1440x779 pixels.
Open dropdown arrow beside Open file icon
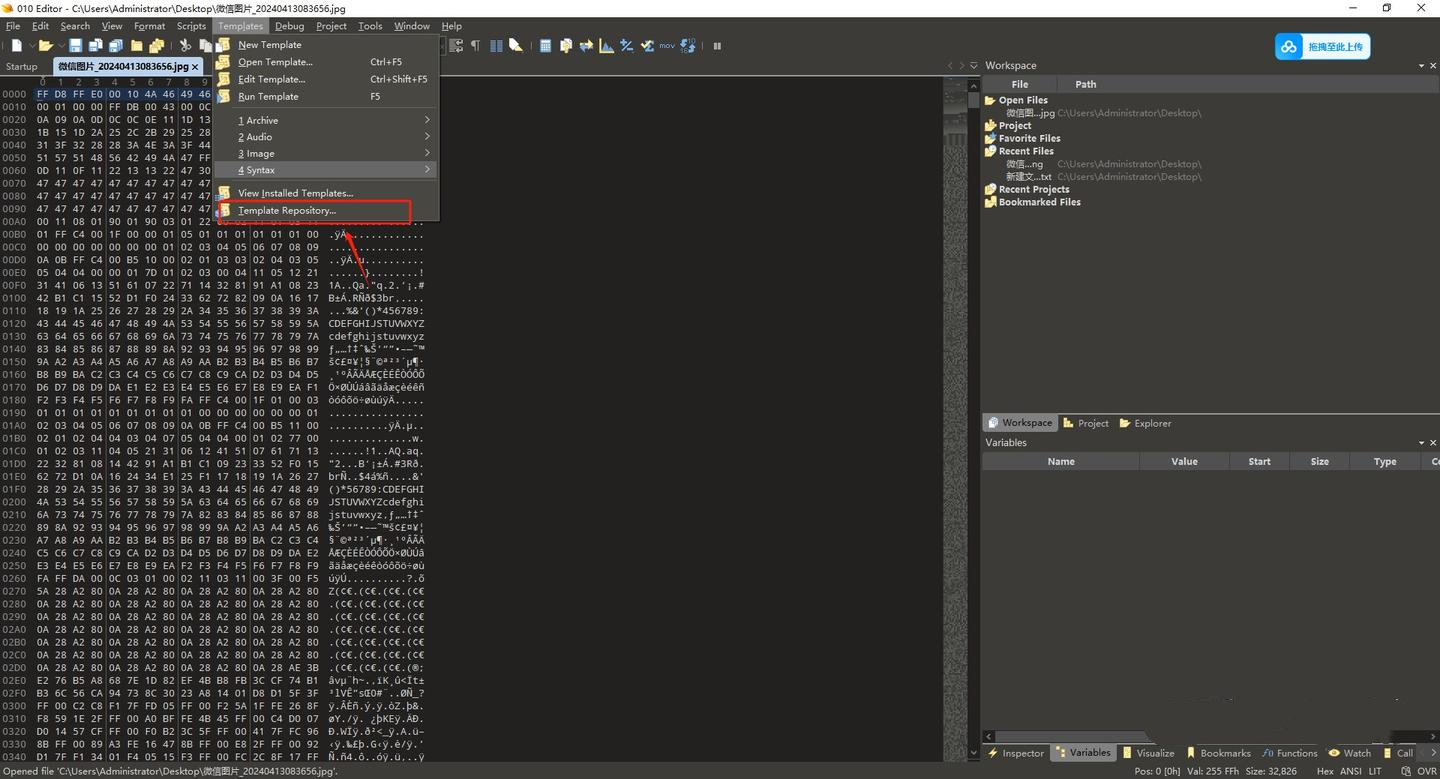tap(62, 45)
